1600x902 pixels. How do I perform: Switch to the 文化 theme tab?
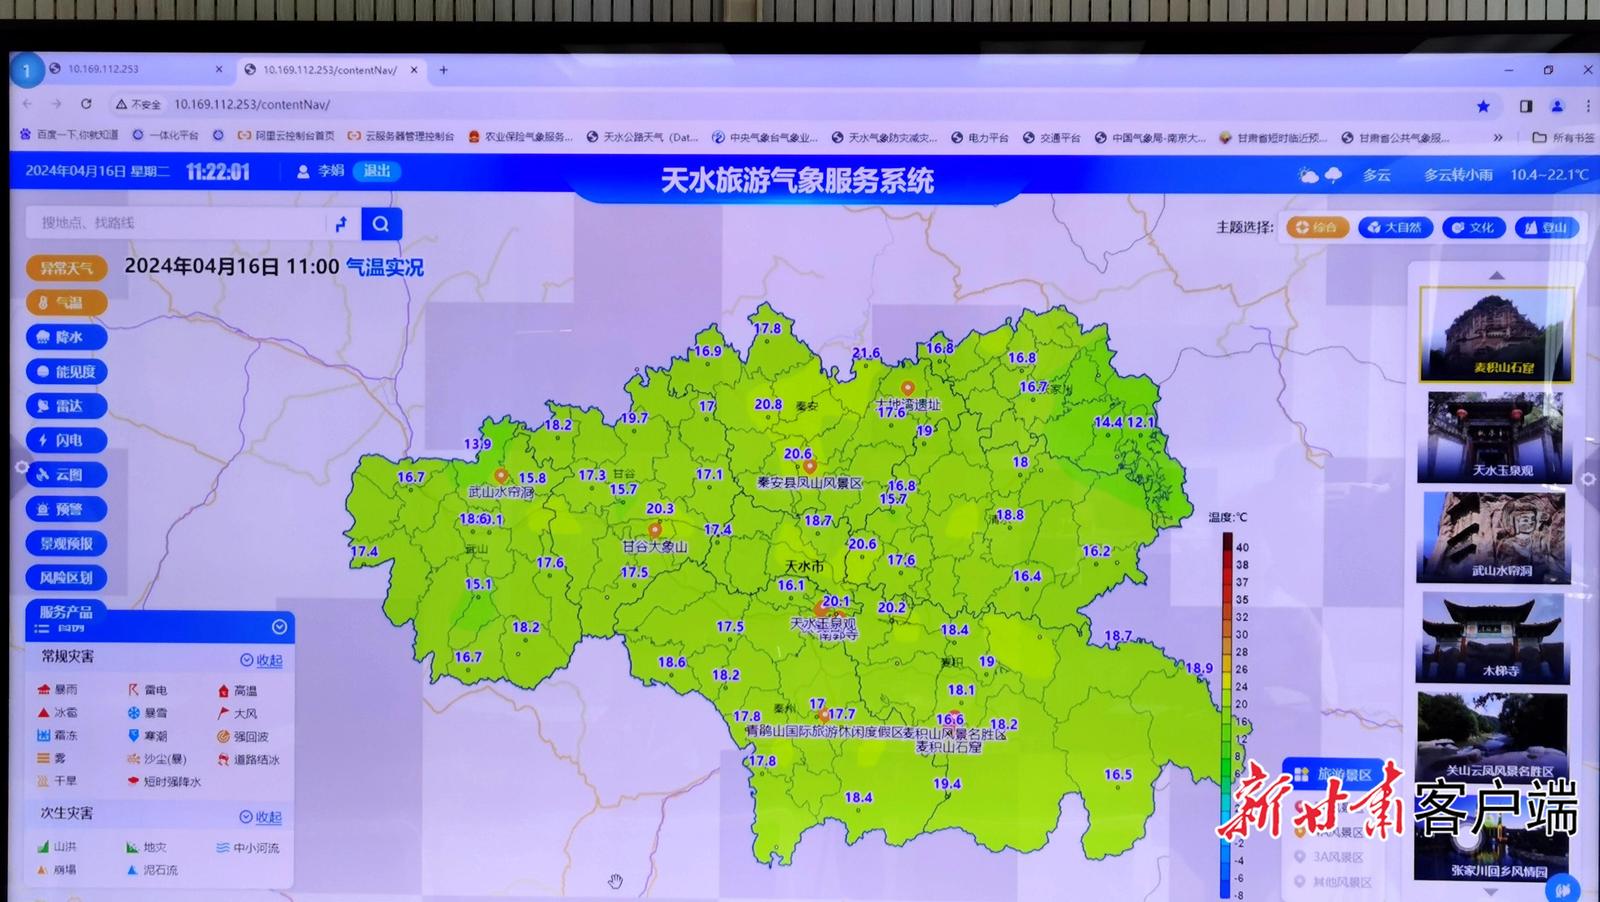(x=1473, y=228)
